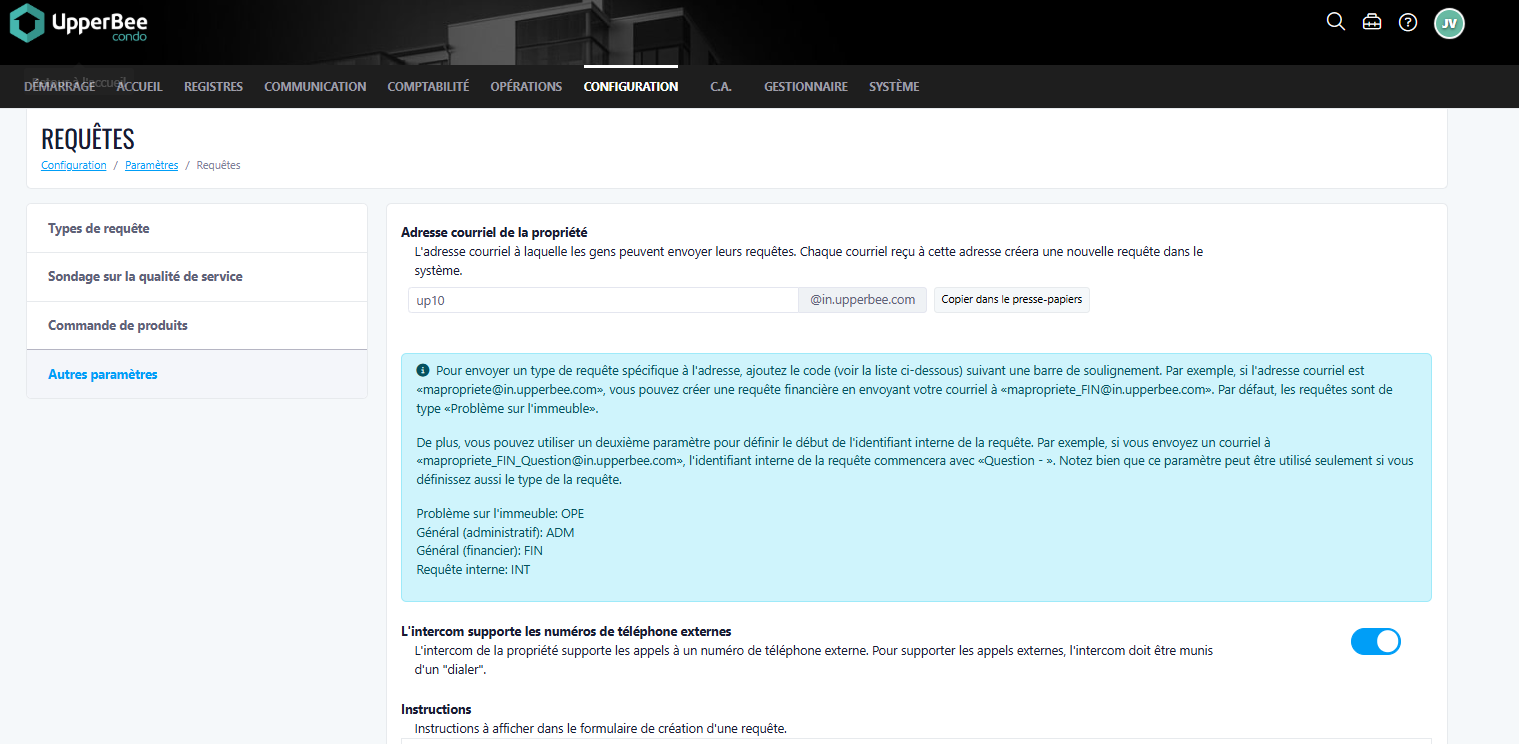
Task: Open the toolbox icon in header
Action: pos(1372,22)
